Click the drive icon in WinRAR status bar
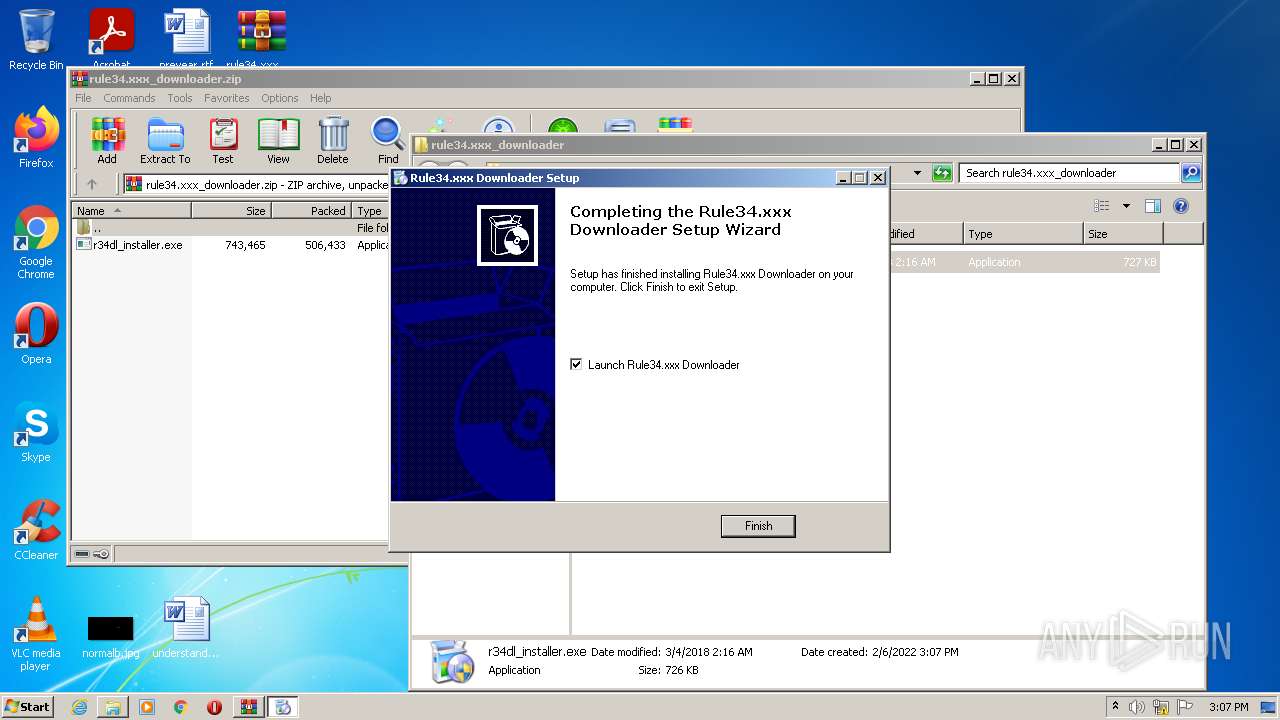Screen dimensions: 1280x720 coord(83,554)
